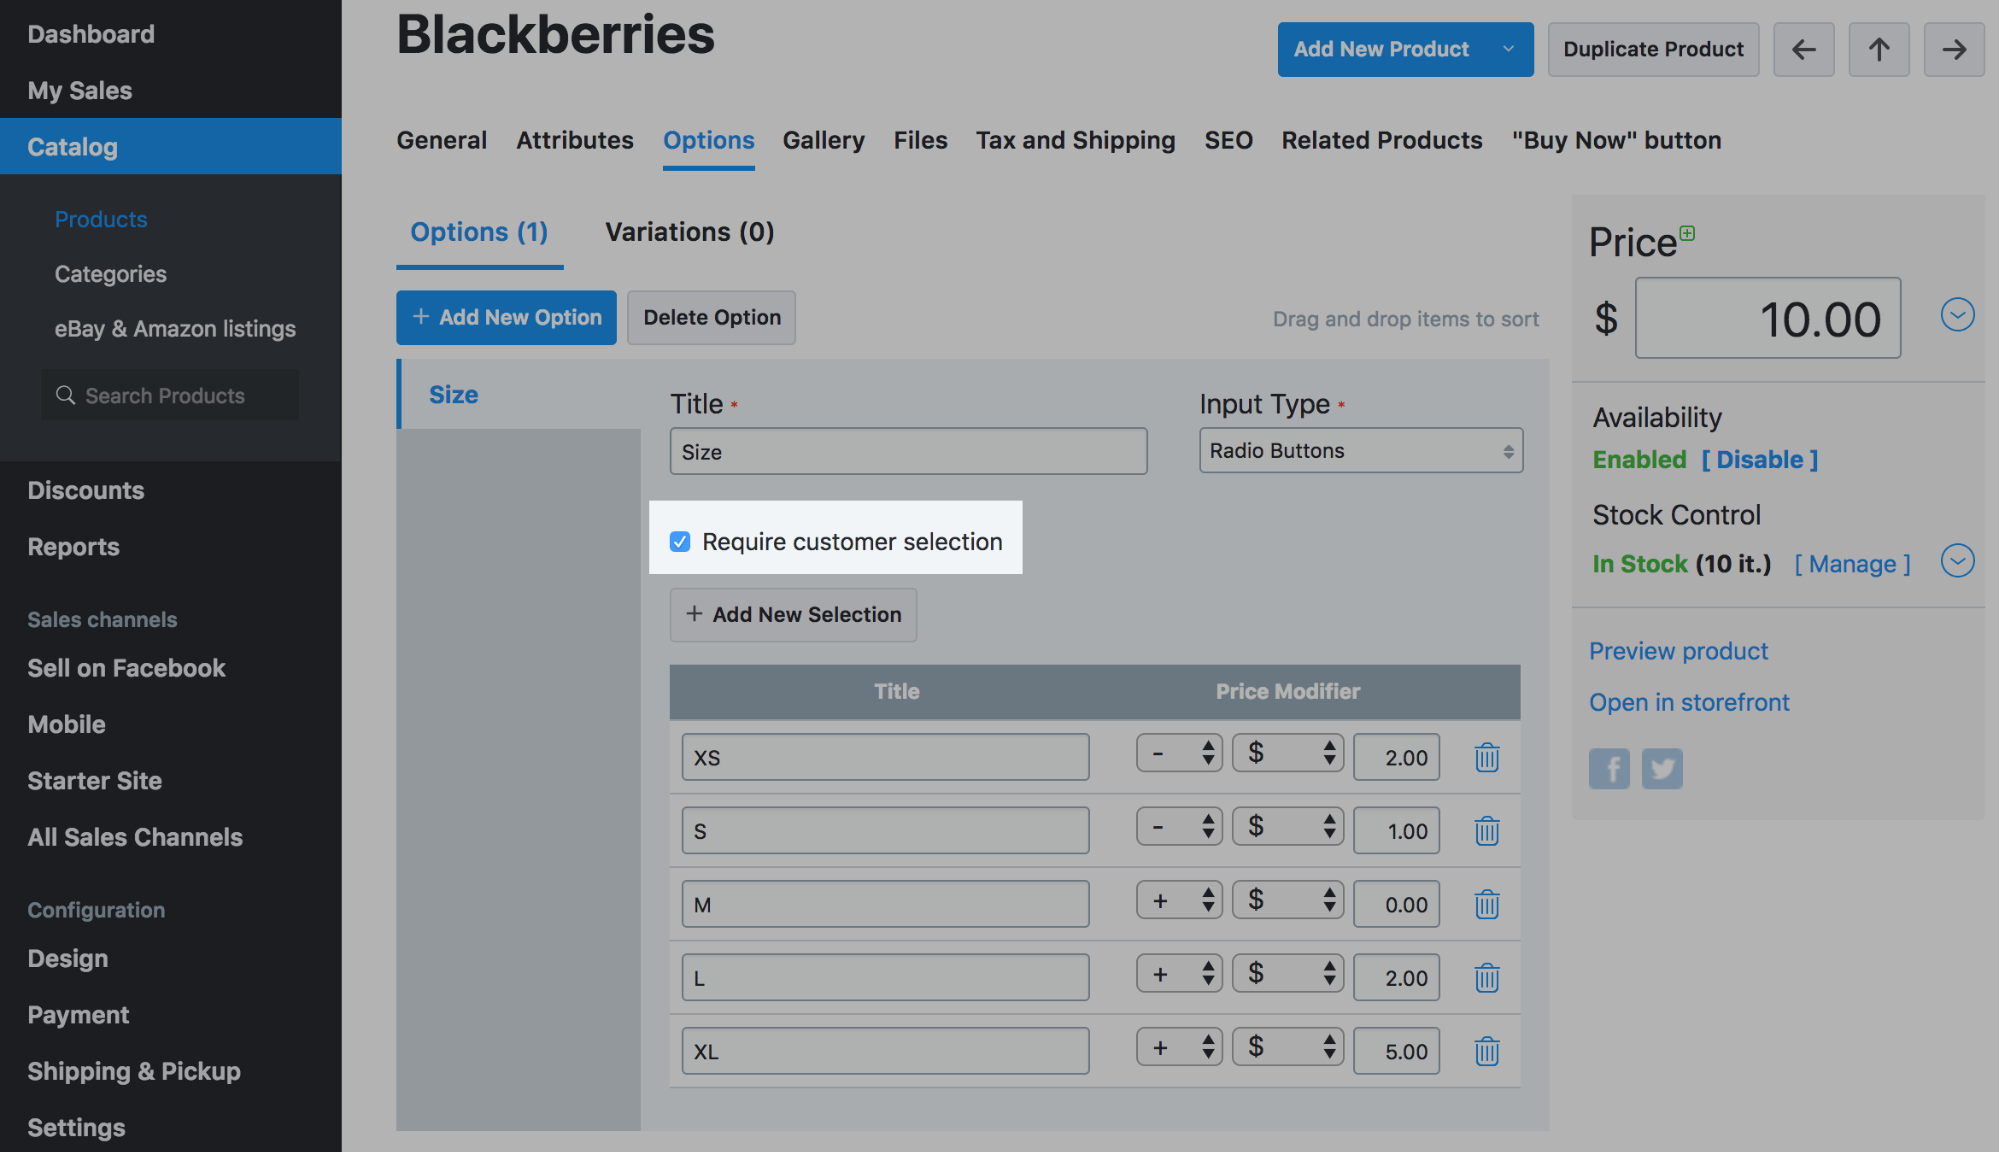This screenshot has height=1152, width=1999.
Task: Share product on Twitter
Action: (1662, 769)
